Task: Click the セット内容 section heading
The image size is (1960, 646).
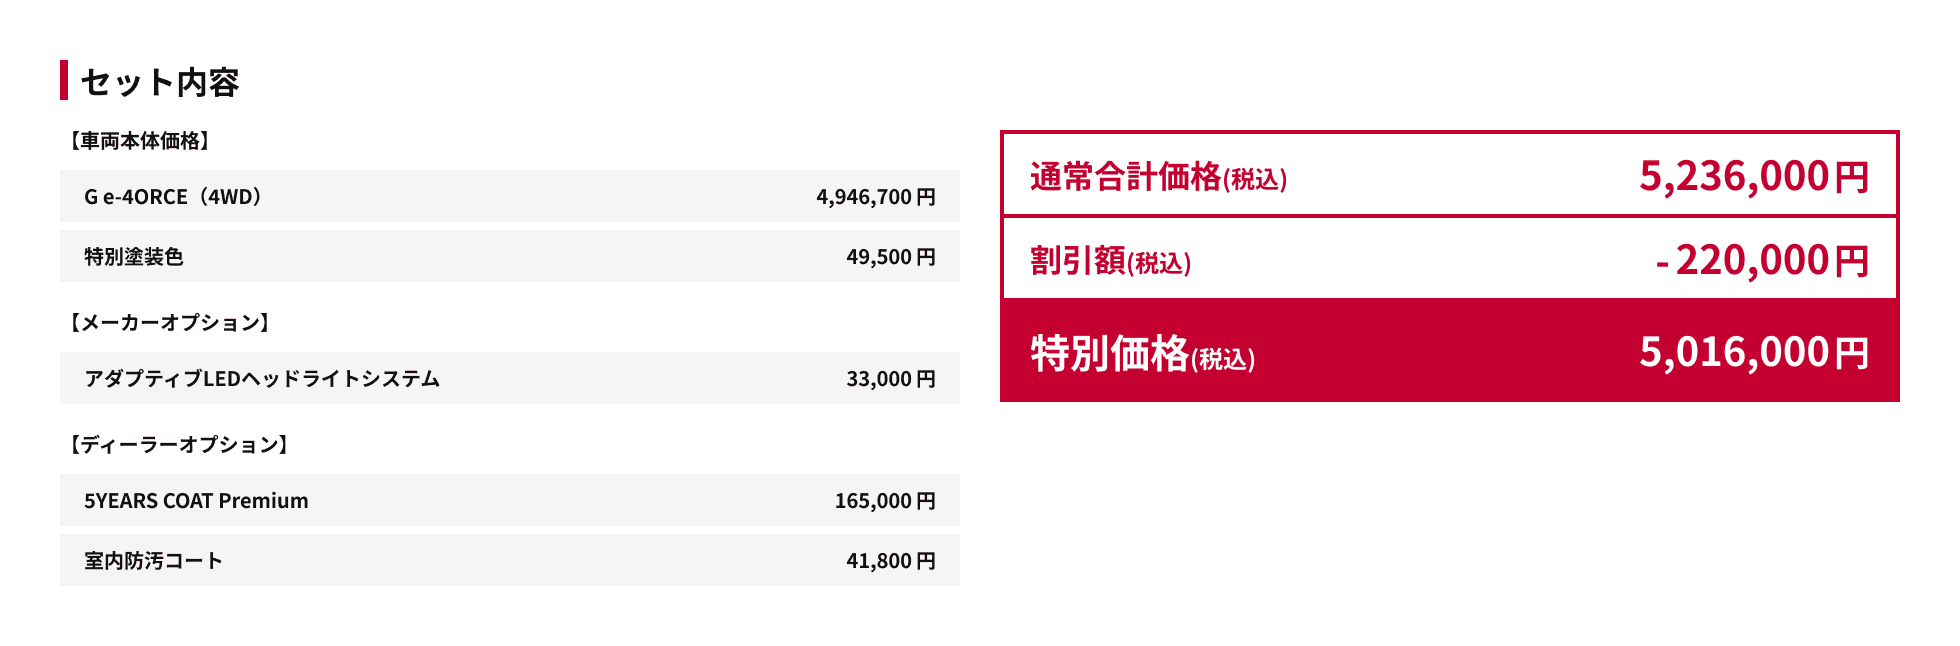Action: coord(159,82)
